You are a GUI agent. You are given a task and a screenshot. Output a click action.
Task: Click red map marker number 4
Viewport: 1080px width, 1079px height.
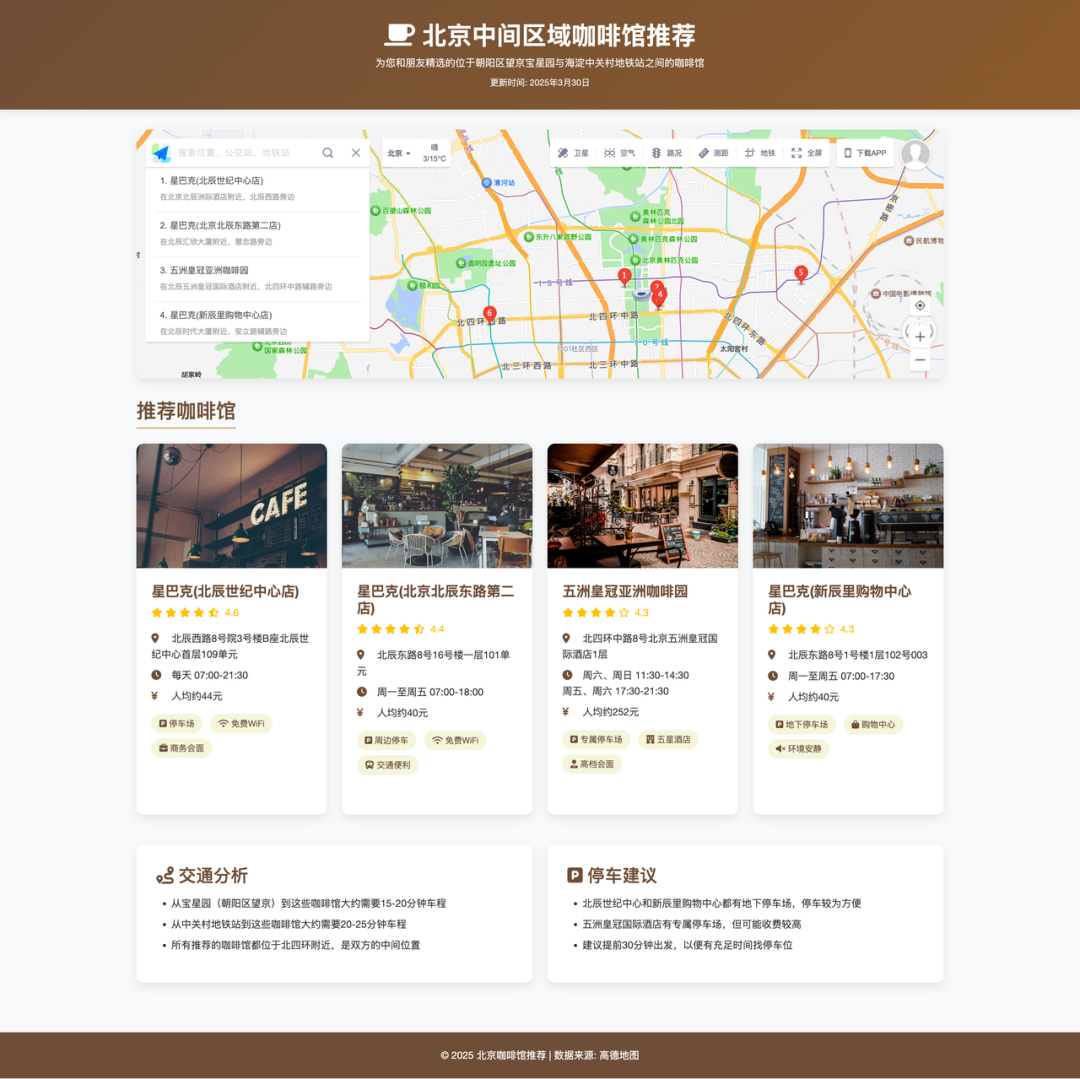click(660, 296)
